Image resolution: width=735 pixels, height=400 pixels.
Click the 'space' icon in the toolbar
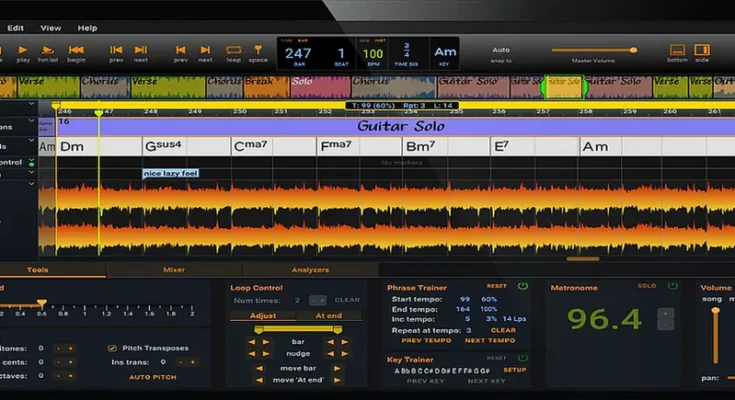click(x=258, y=50)
